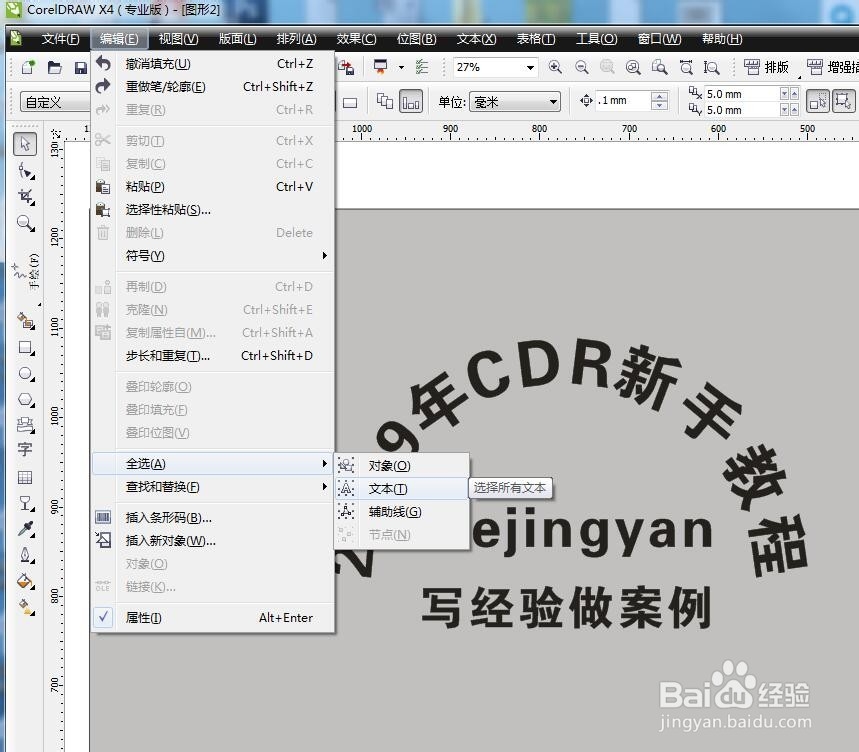
Task: Open the 效果(C) menu
Action: [x=356, y=39]
